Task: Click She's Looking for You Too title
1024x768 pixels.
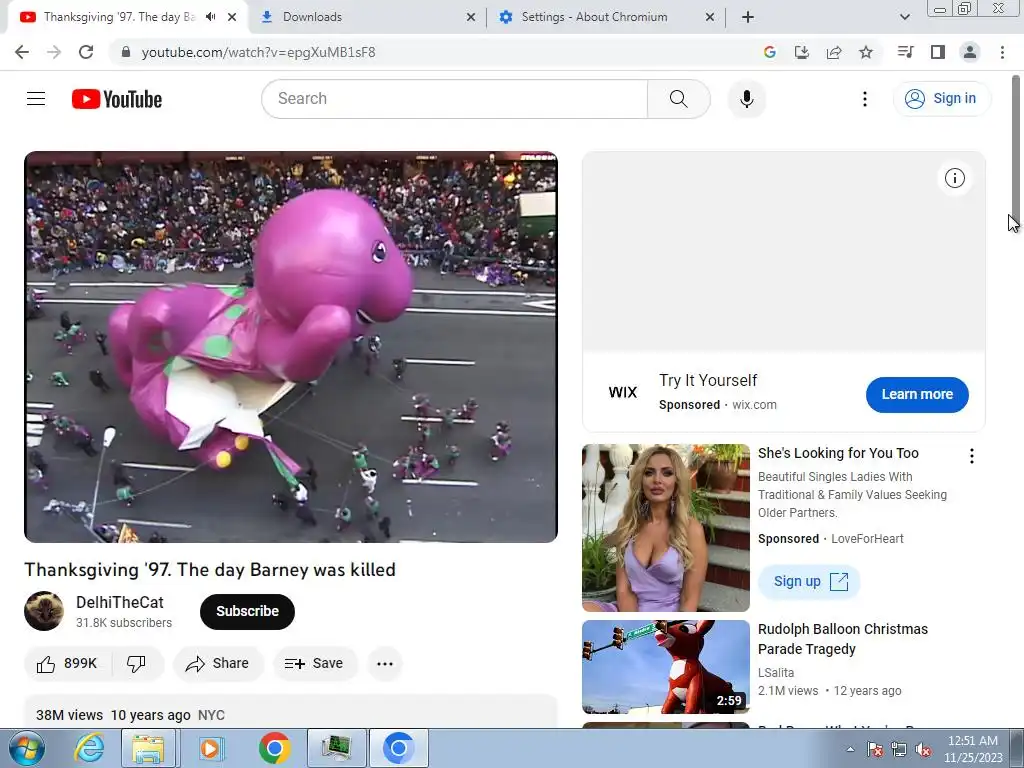Action: 838,453
